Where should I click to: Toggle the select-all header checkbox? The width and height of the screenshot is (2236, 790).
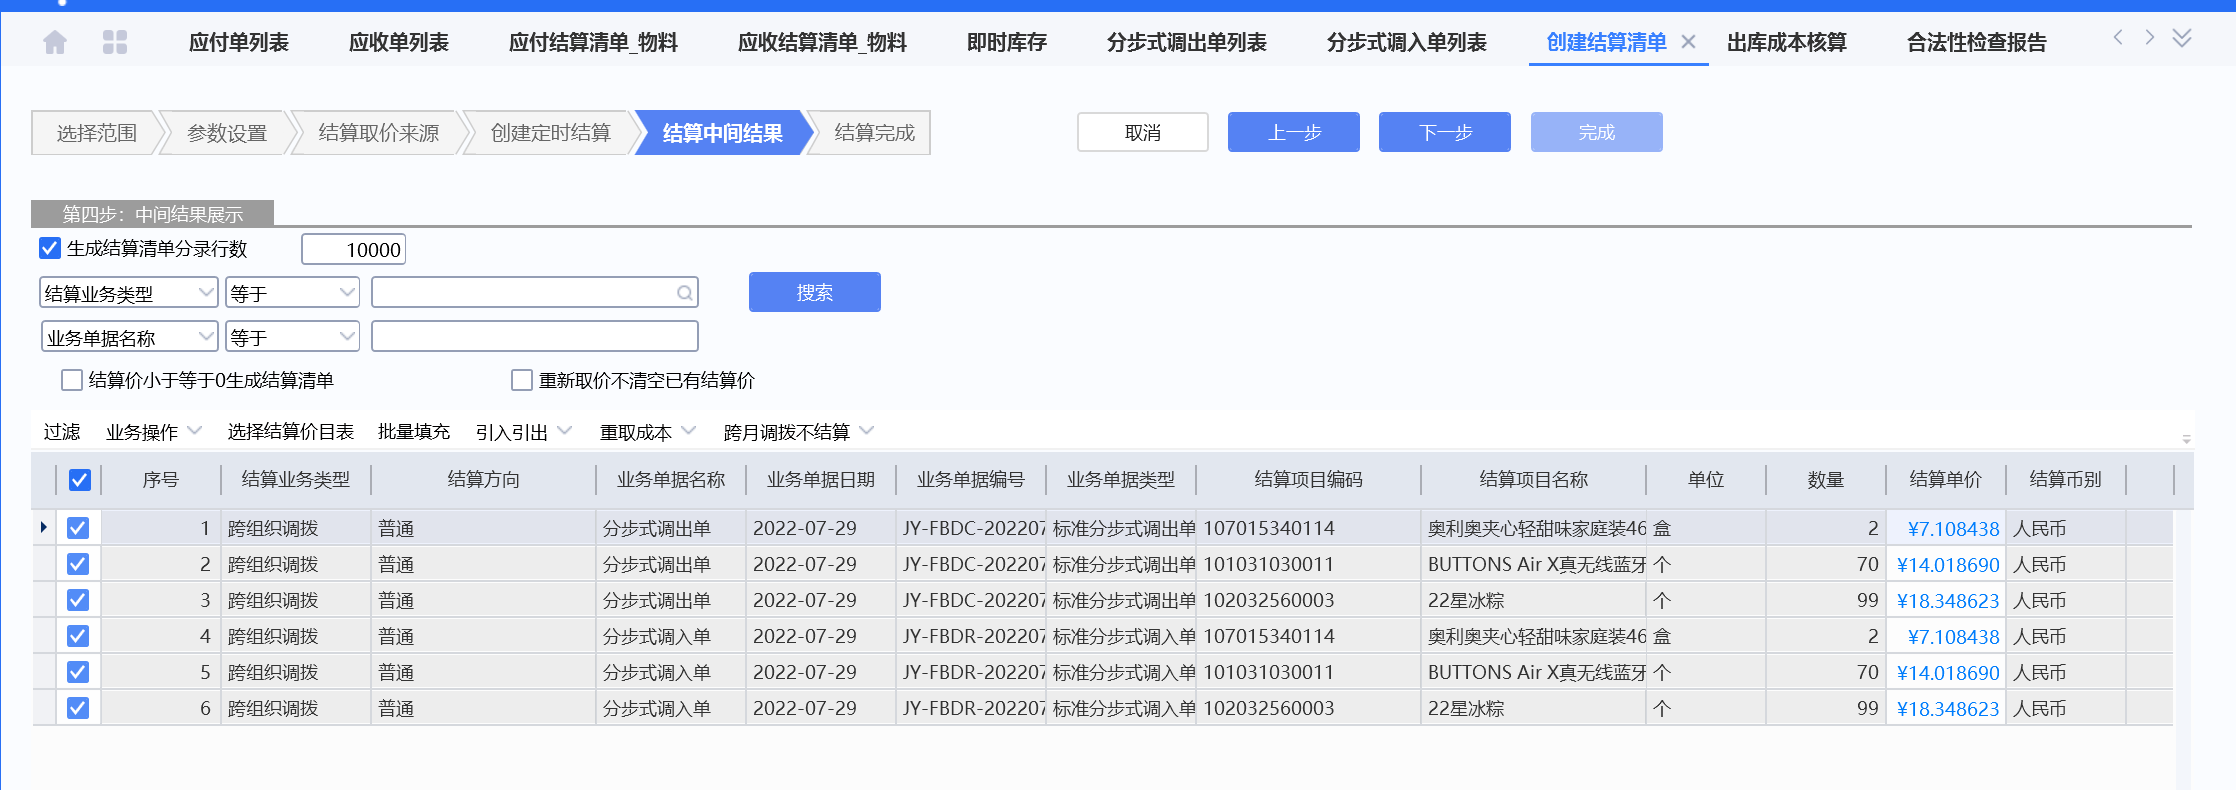pos(80,480)
